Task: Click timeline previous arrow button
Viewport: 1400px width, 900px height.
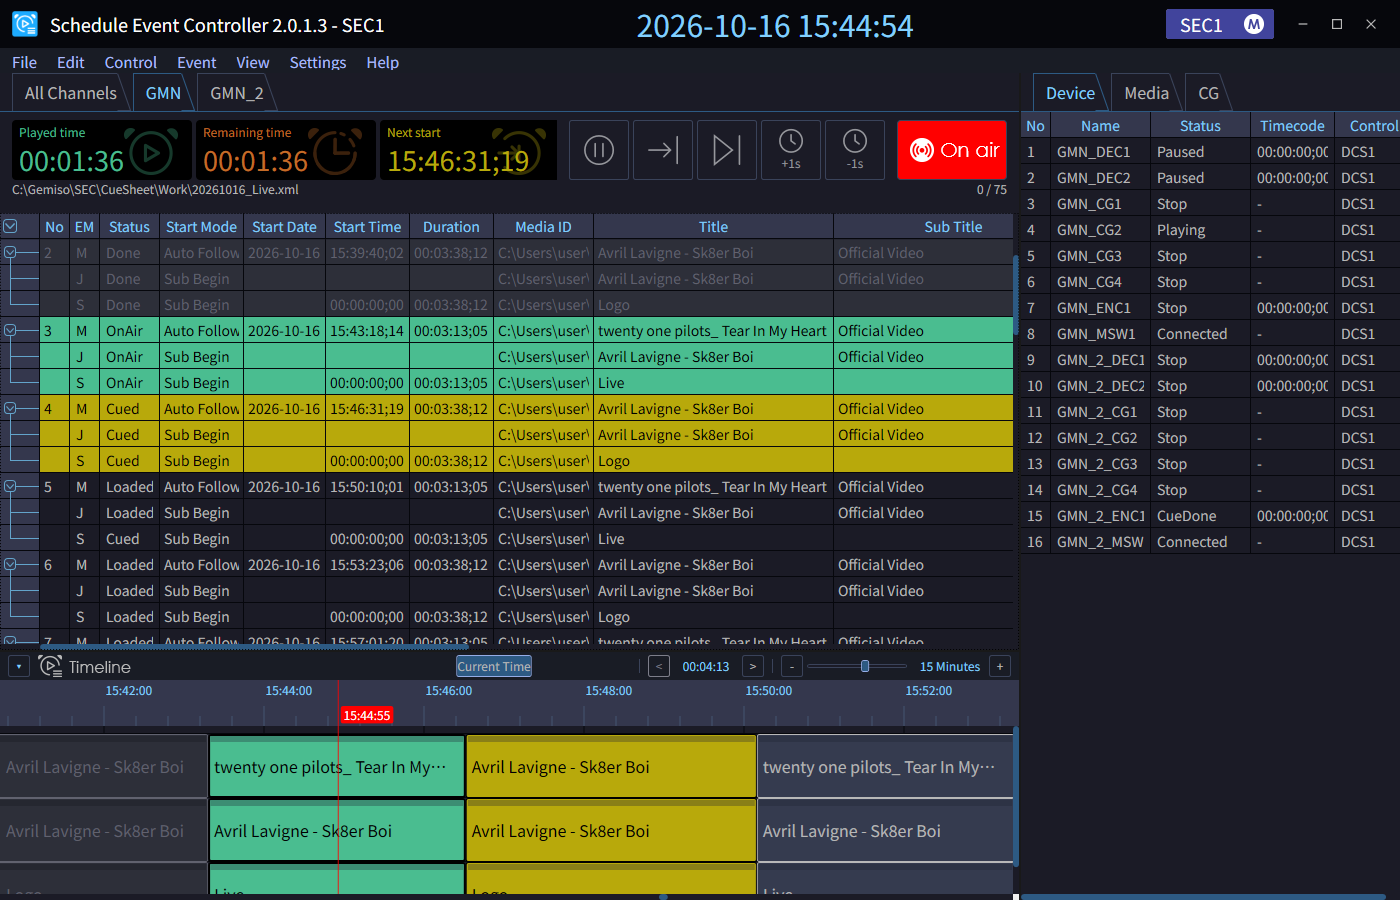Action: pyautogui.click(x=659, y=666)
